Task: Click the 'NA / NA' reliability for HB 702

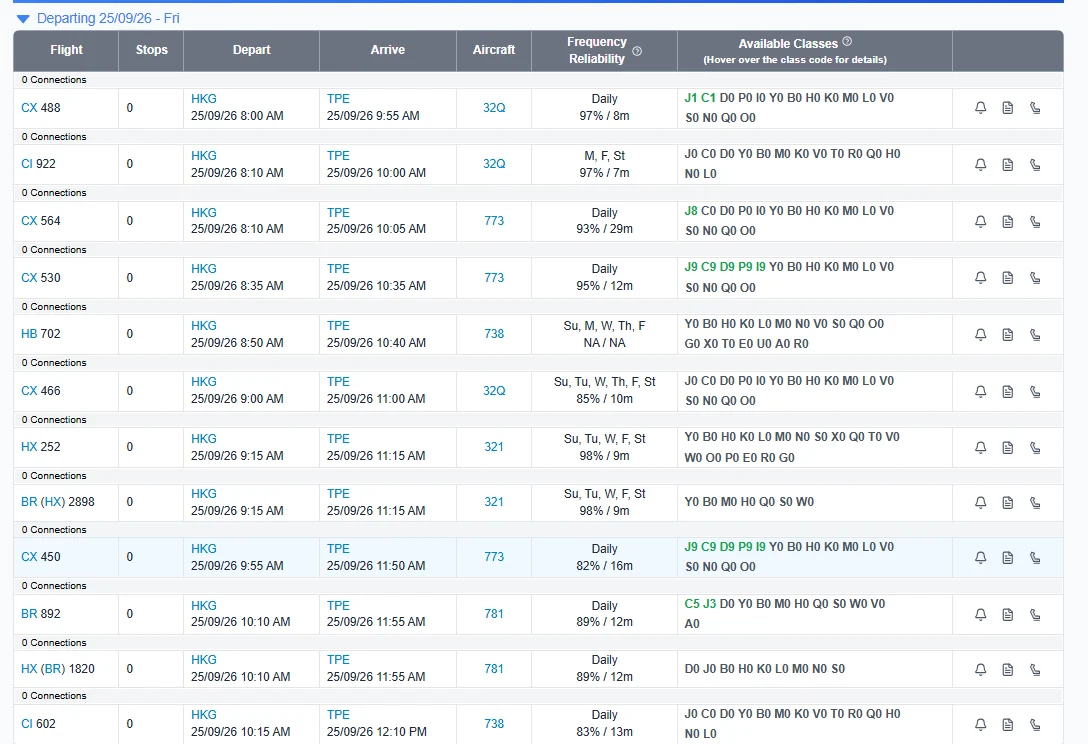Action: (x=604, y=343)
